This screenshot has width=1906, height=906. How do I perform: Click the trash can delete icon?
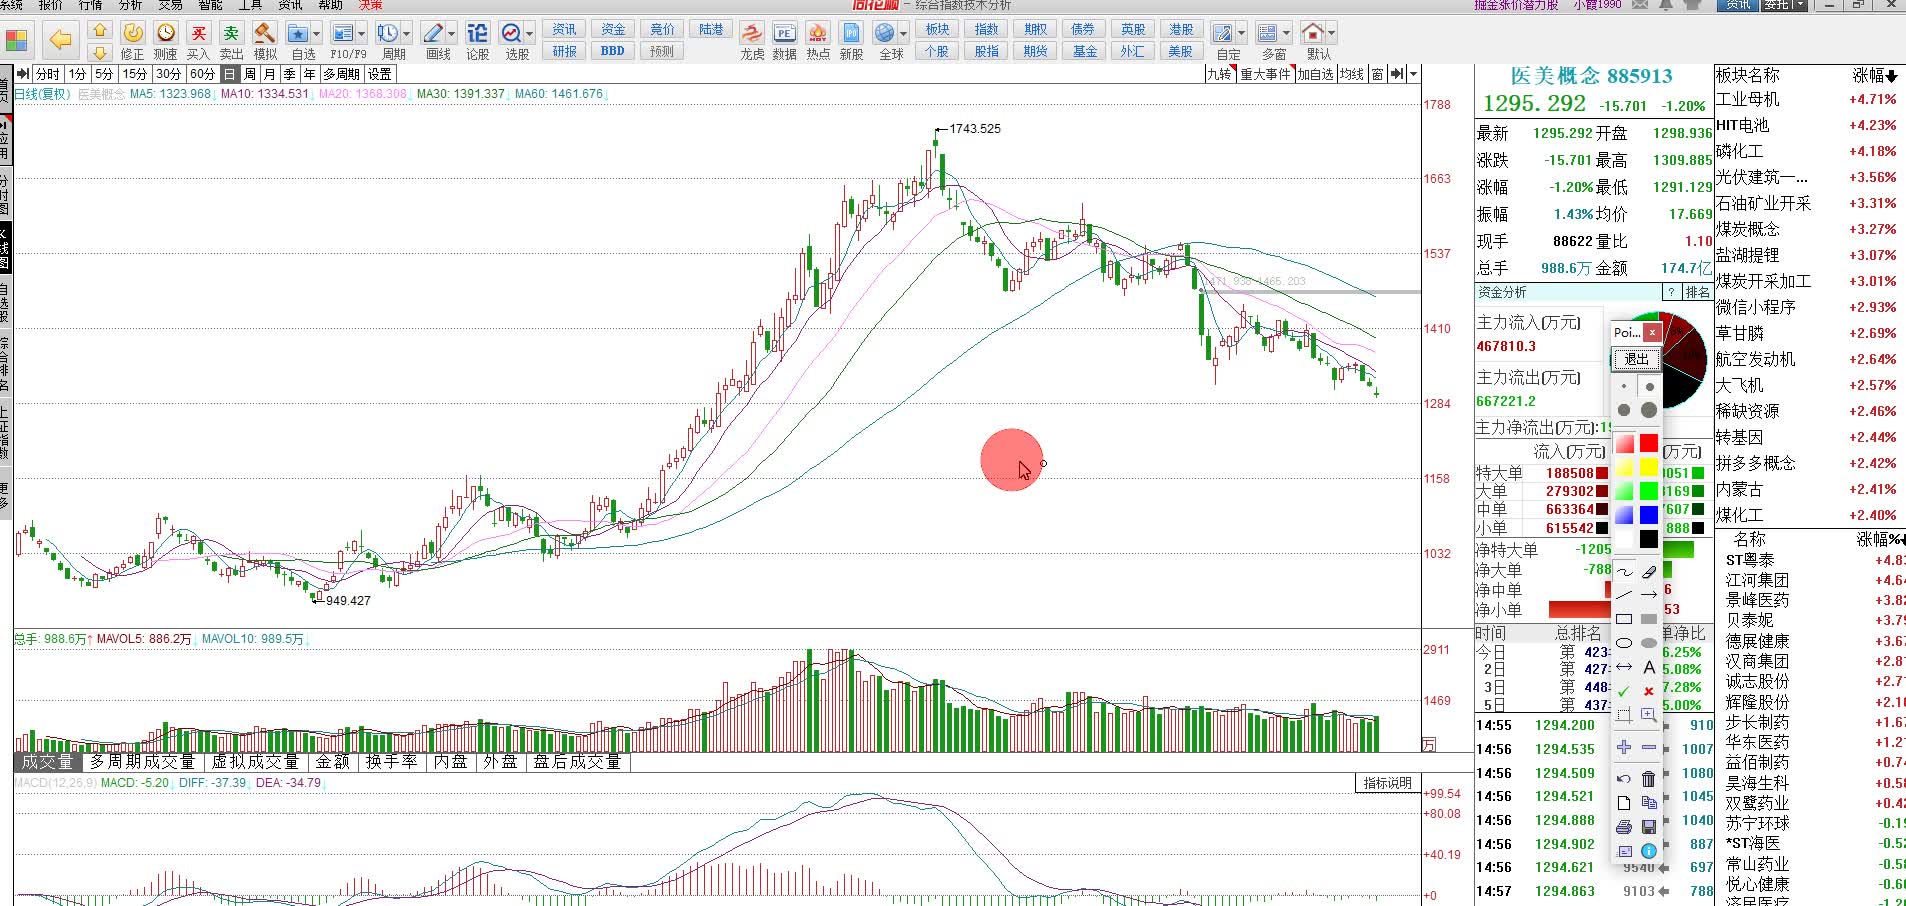click(1649, 779)
